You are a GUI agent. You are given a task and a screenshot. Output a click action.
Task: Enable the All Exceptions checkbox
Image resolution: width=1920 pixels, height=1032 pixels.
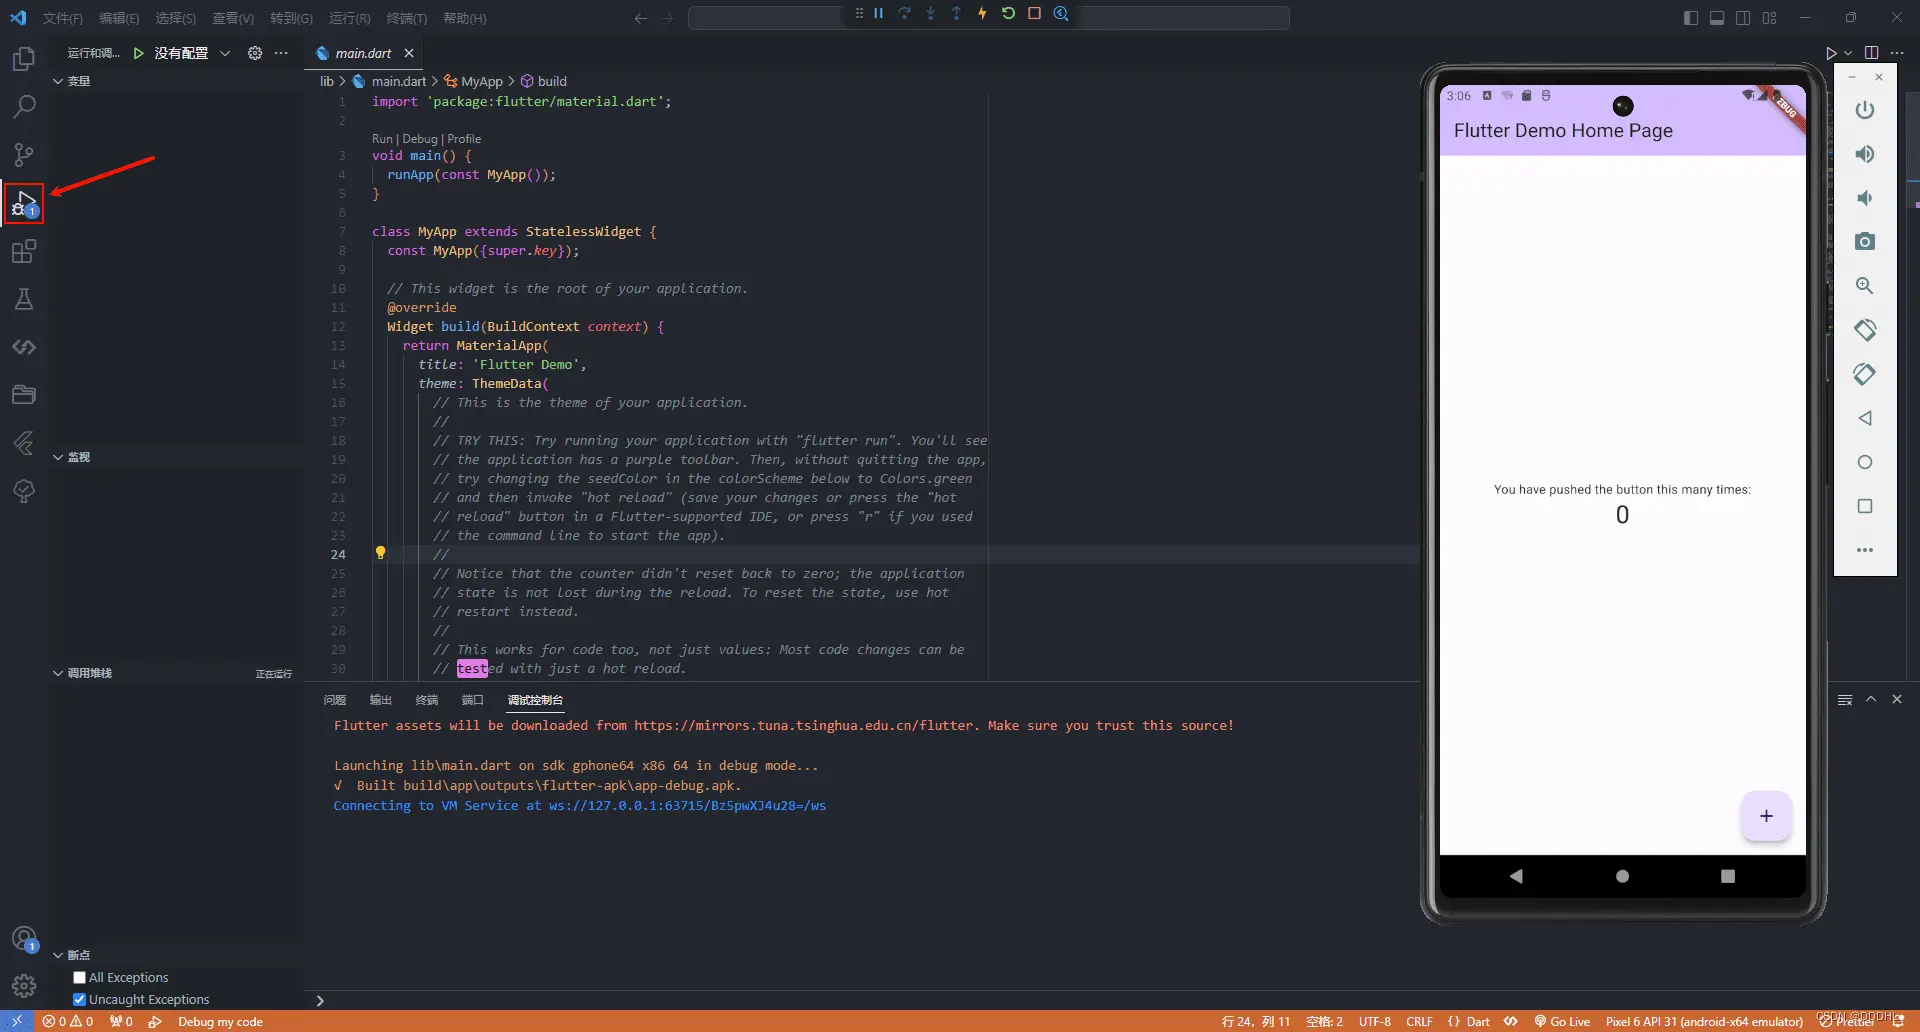coord(80,978)
